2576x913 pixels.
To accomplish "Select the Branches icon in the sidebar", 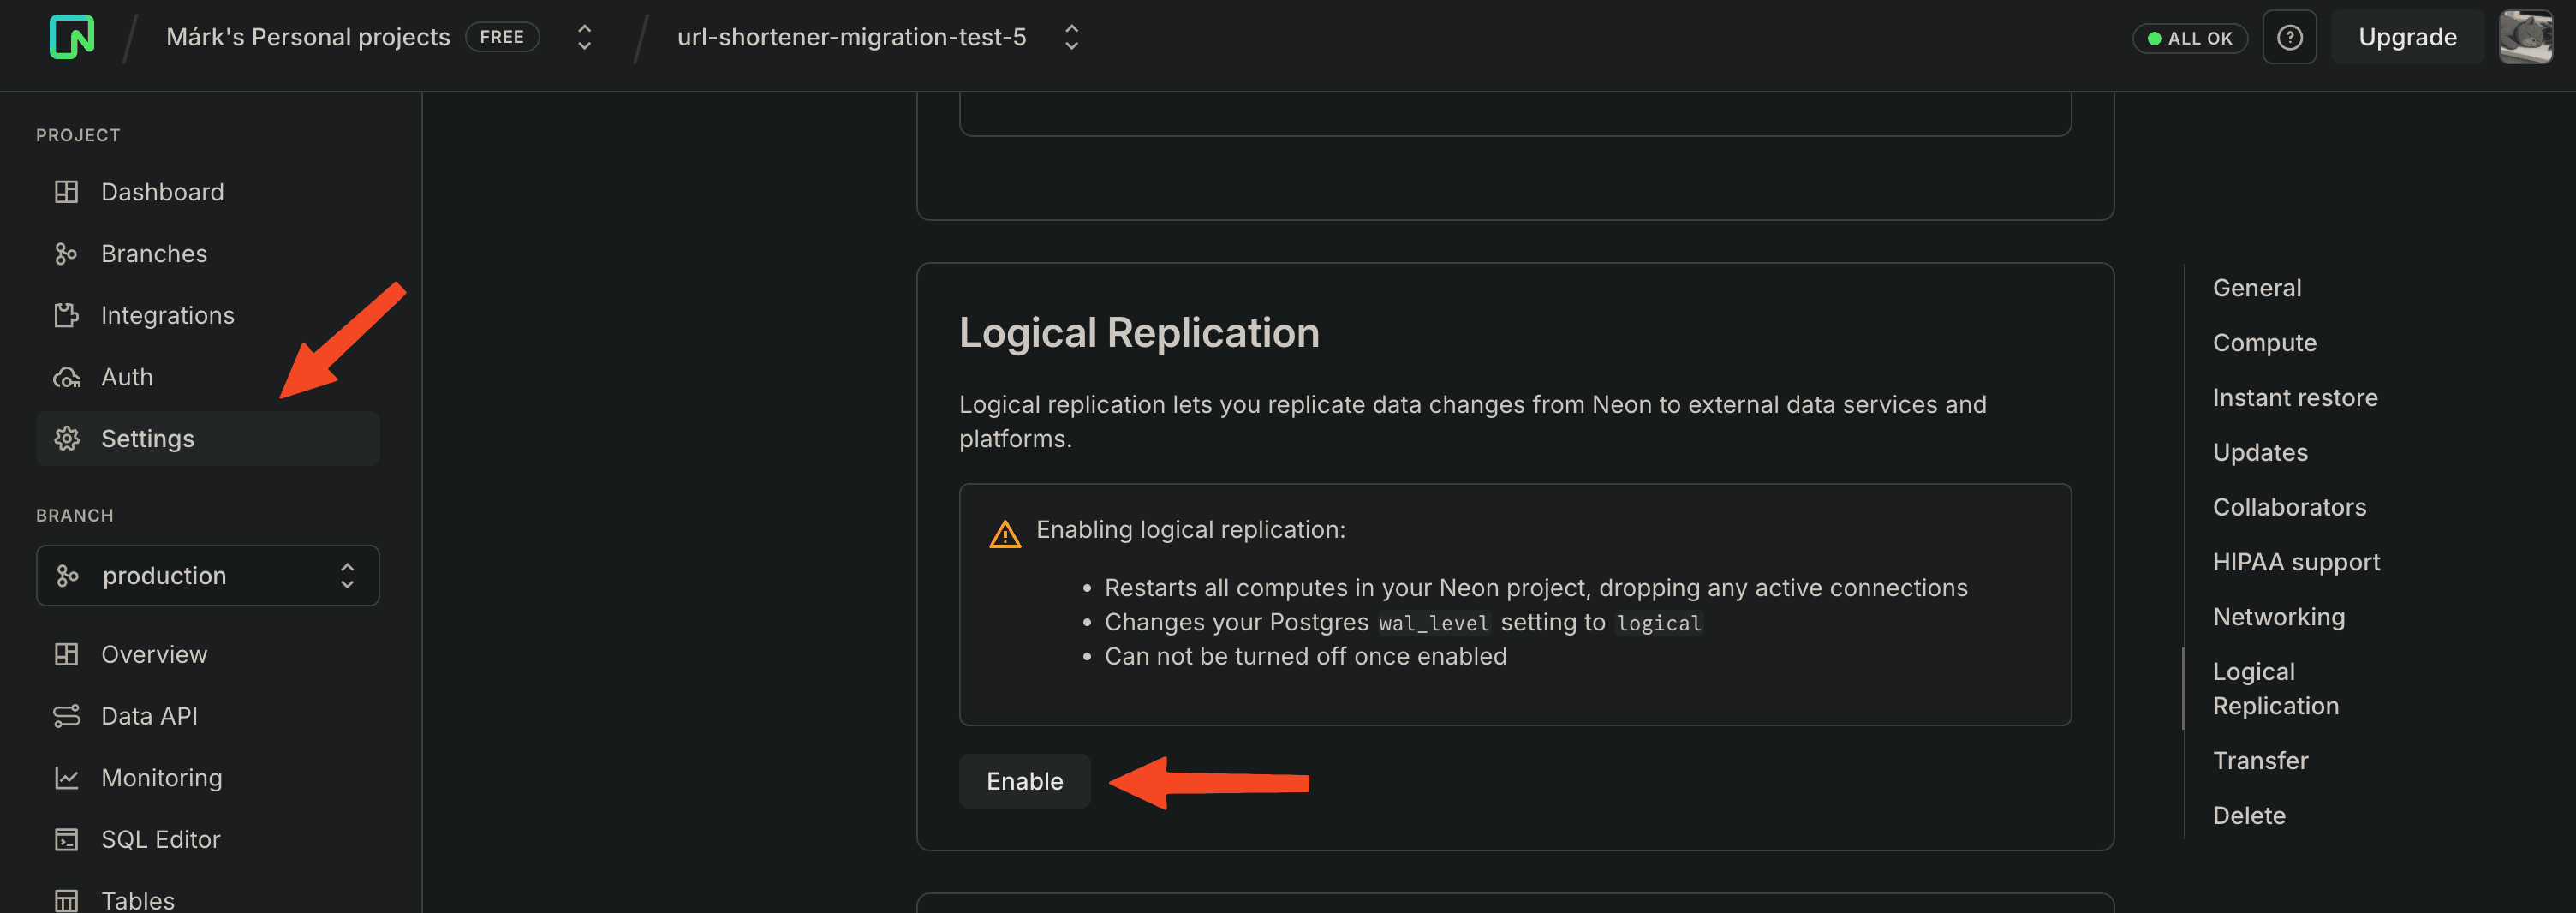I will tap(66, 253).
